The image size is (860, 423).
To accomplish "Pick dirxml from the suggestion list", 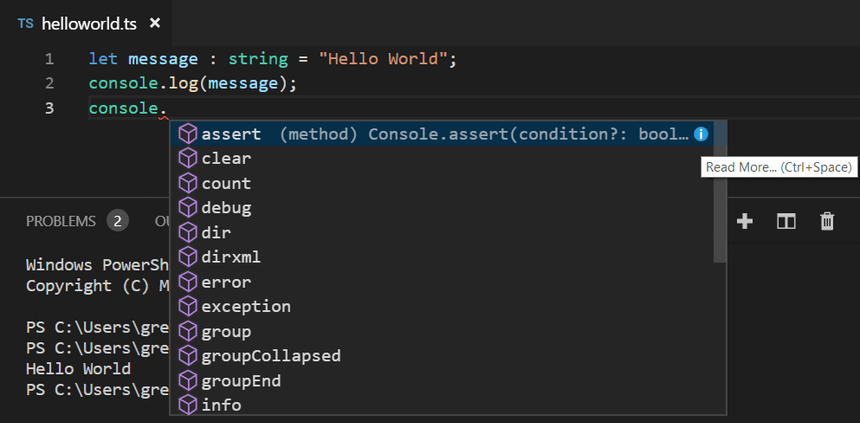I will (231, 257).
